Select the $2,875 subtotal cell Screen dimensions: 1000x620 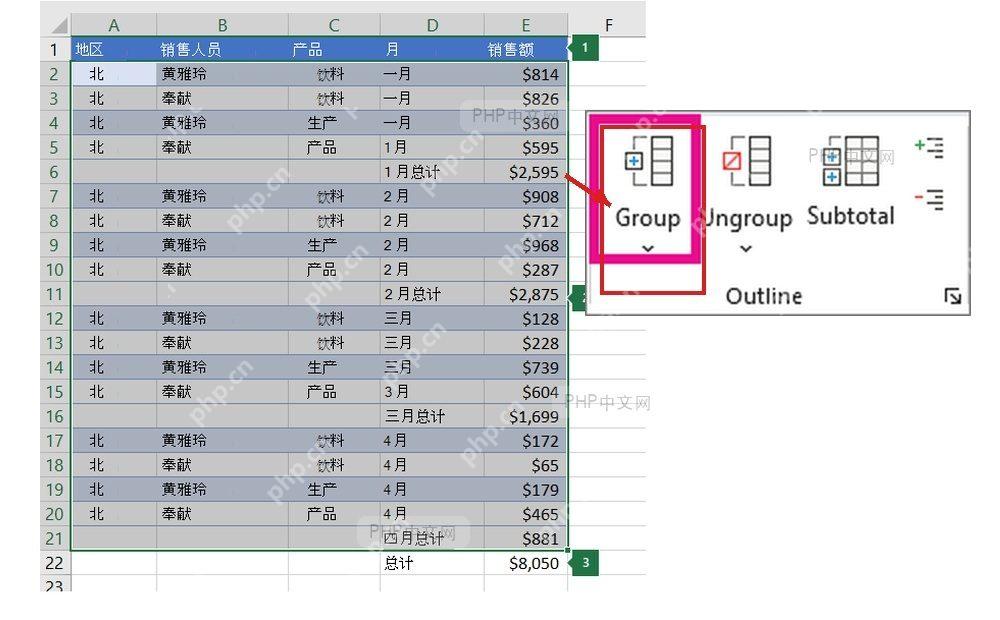point(526,294)
